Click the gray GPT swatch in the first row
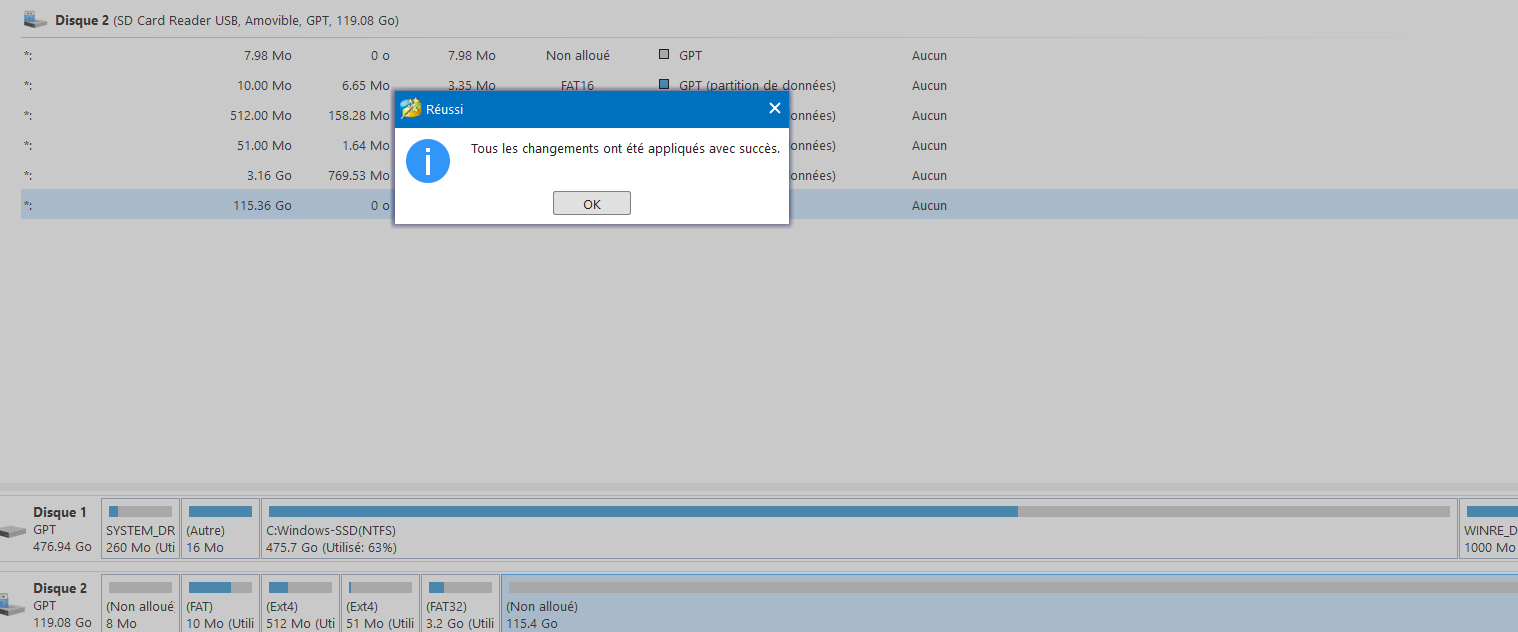 pyautogui.click(x=664, y=55)
